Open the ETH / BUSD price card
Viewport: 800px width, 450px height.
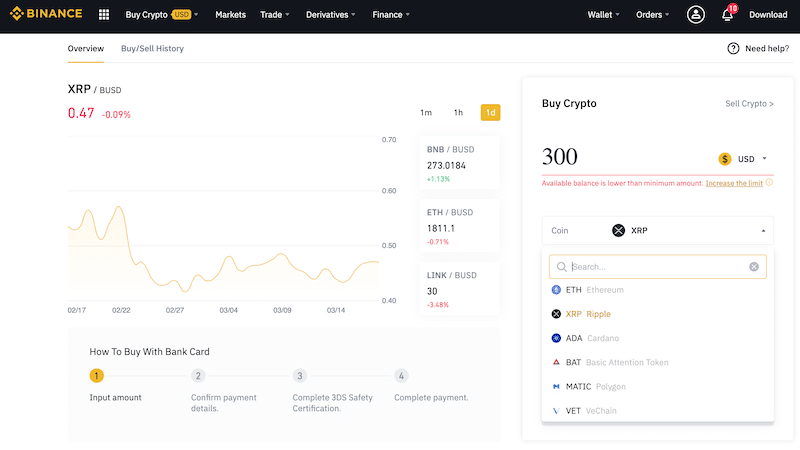[459, 226]
